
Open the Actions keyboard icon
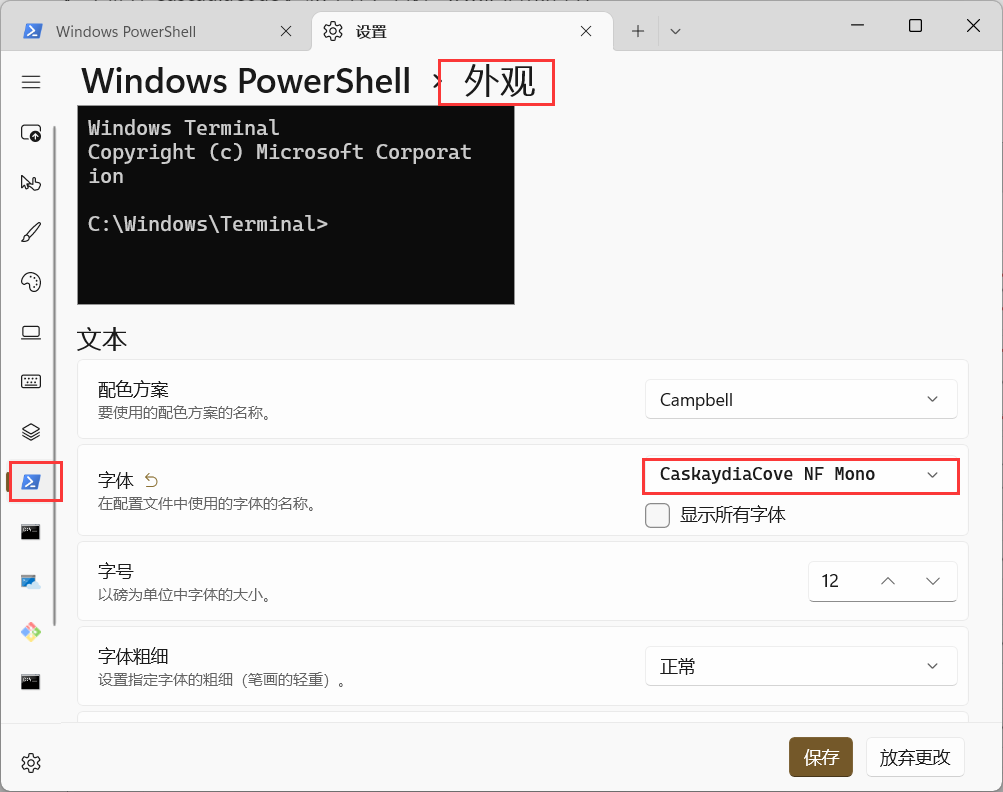pos(31,382)
